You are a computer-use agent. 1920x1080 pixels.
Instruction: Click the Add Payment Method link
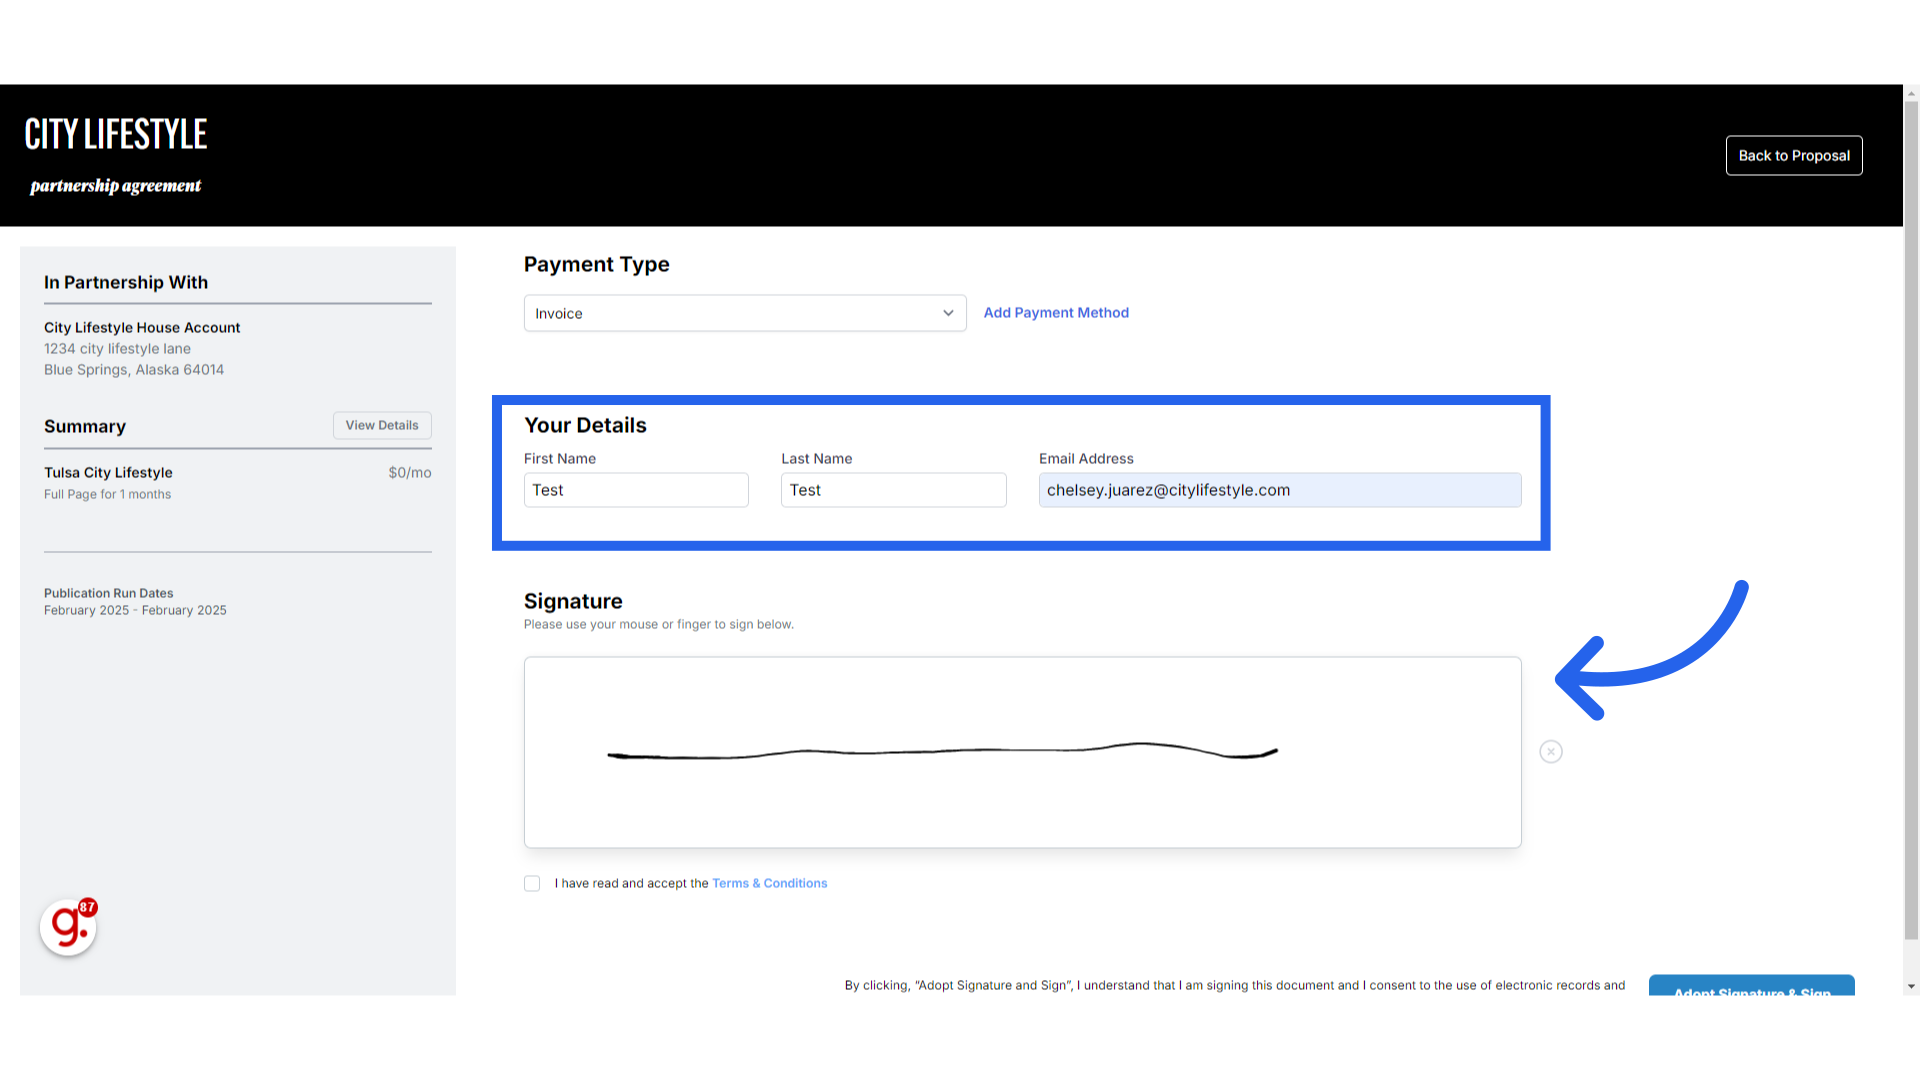pyautogui.click(x=1056, y=313)
